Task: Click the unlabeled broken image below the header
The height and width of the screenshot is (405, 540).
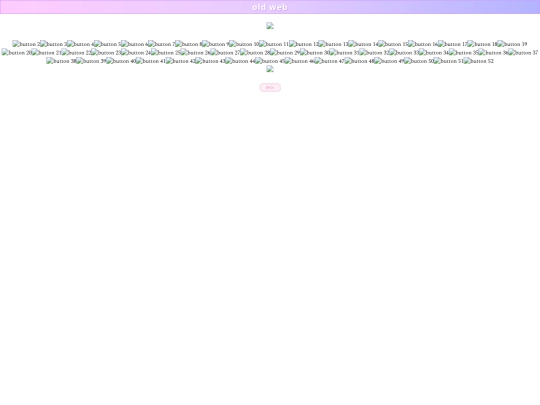Action: click(270, 26)
